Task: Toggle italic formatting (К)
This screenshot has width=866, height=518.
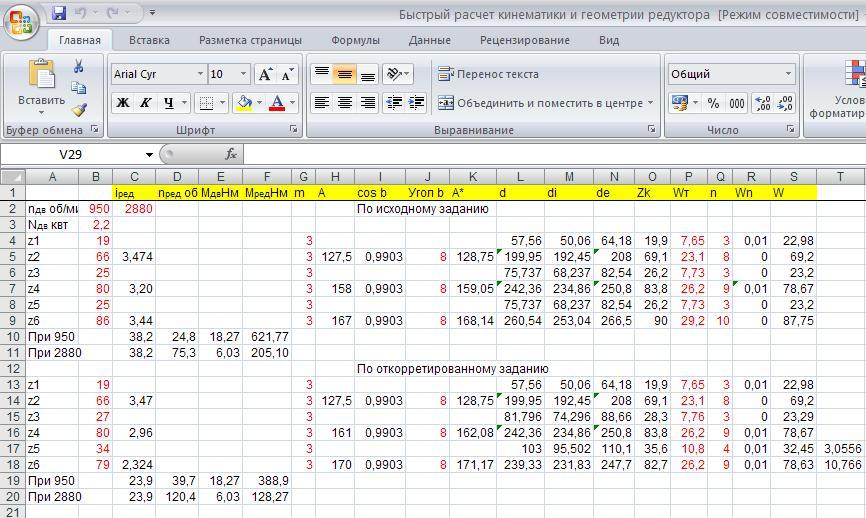Action: [146, 103]
